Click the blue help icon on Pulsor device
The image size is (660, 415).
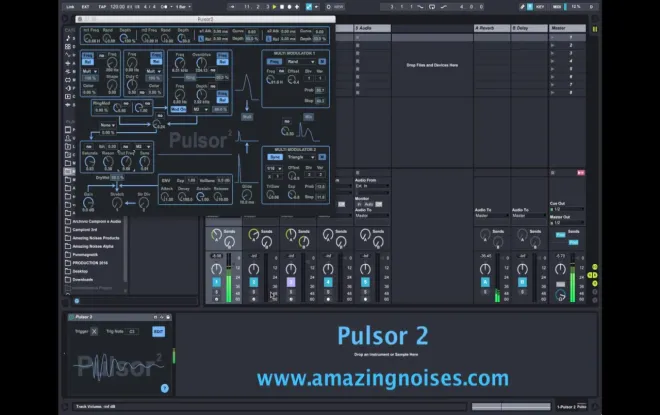165,388
